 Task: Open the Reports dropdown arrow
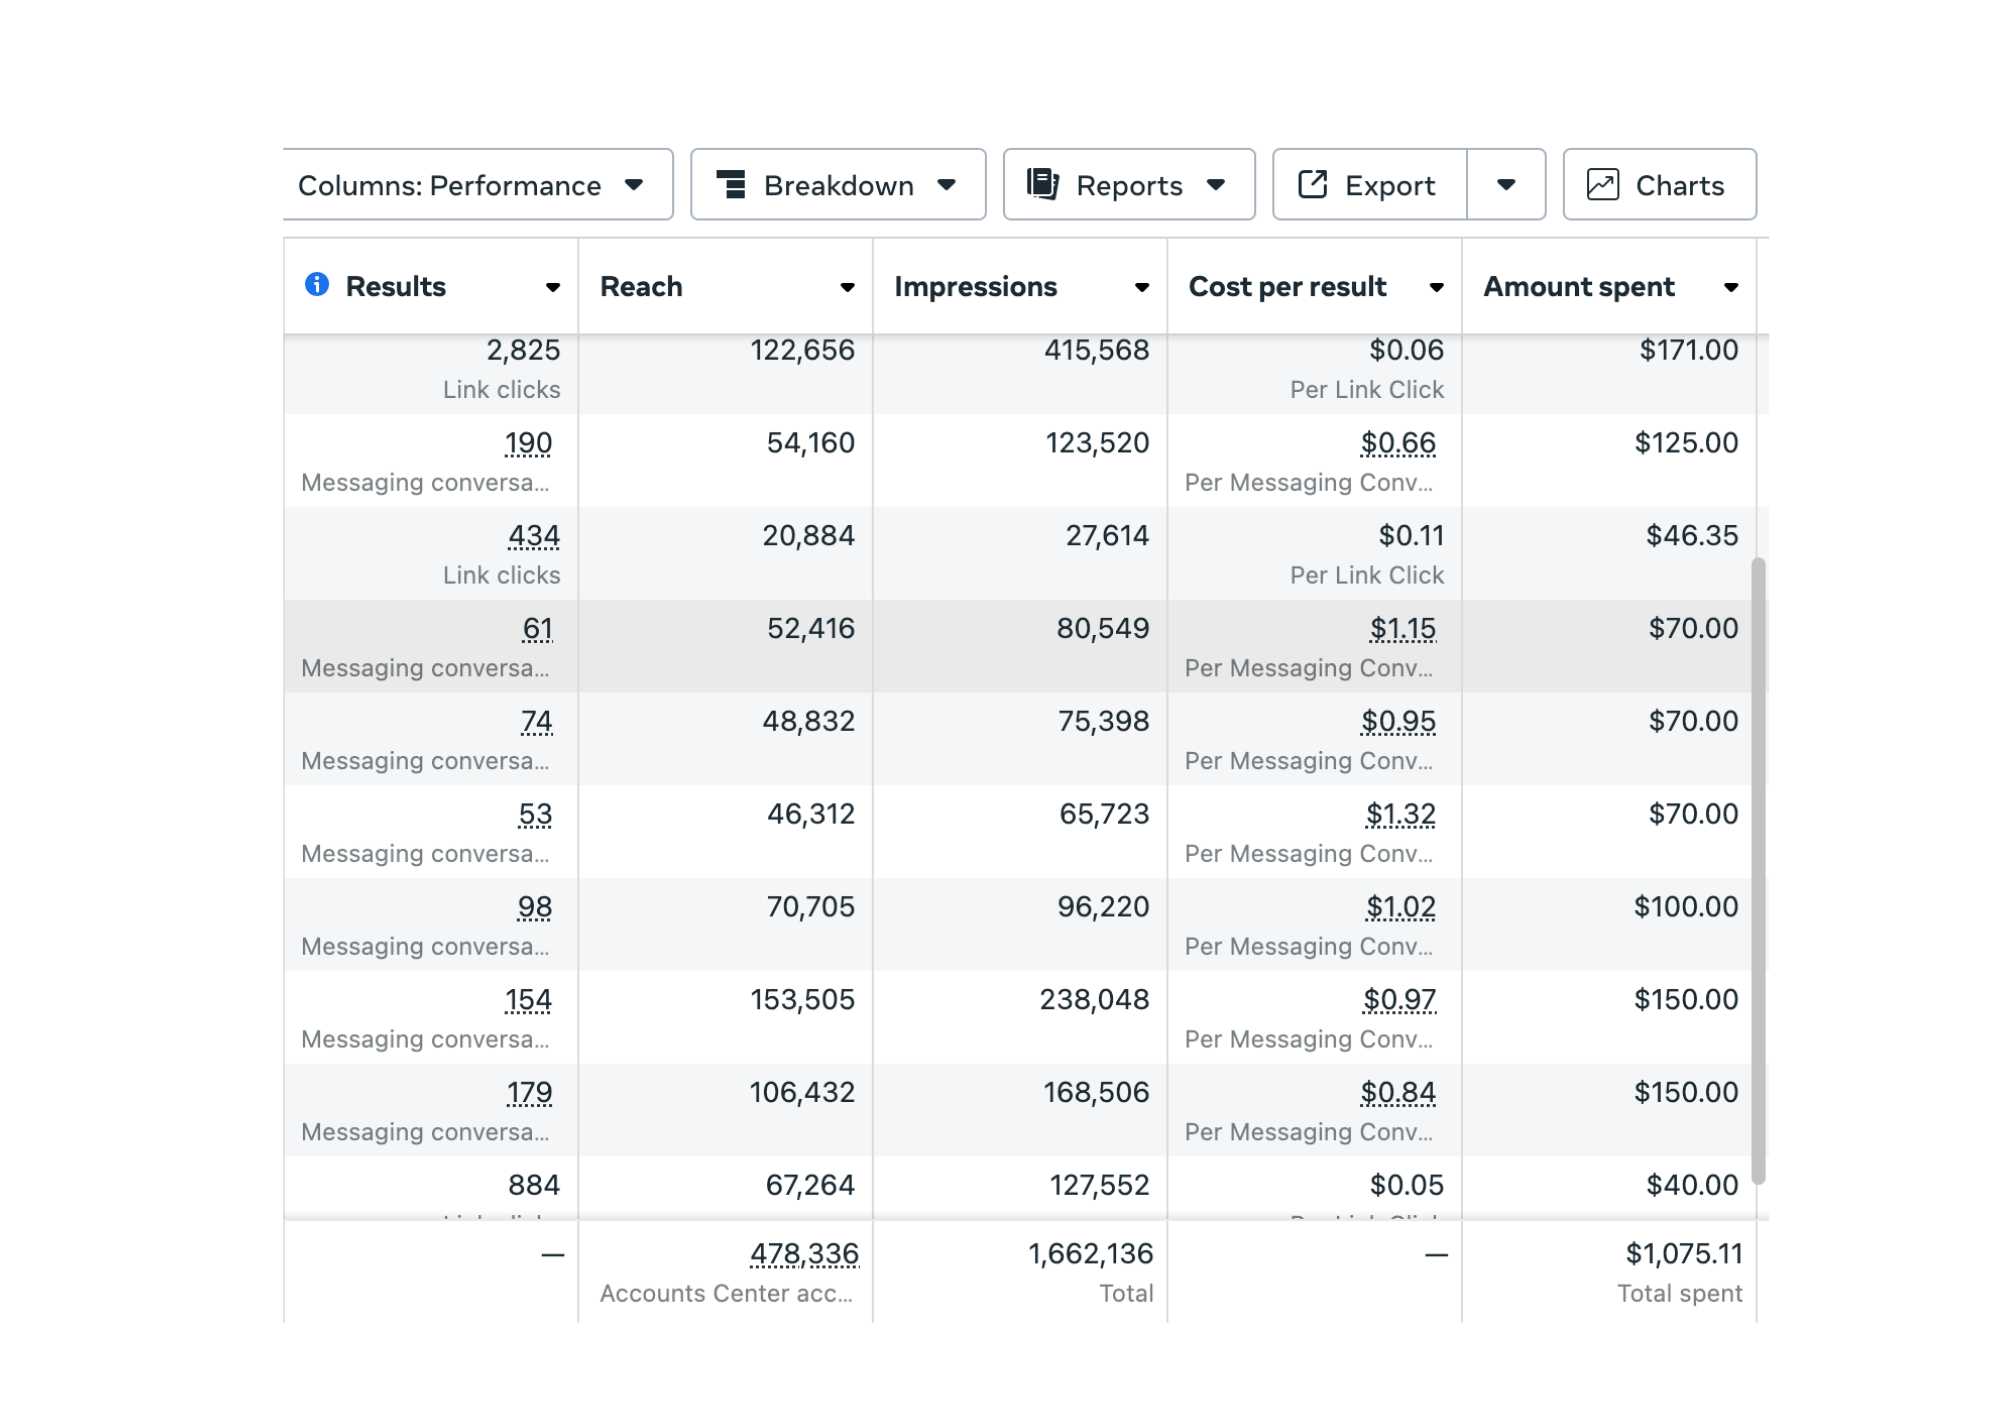pyautogui.click(x=1216, y=185)
